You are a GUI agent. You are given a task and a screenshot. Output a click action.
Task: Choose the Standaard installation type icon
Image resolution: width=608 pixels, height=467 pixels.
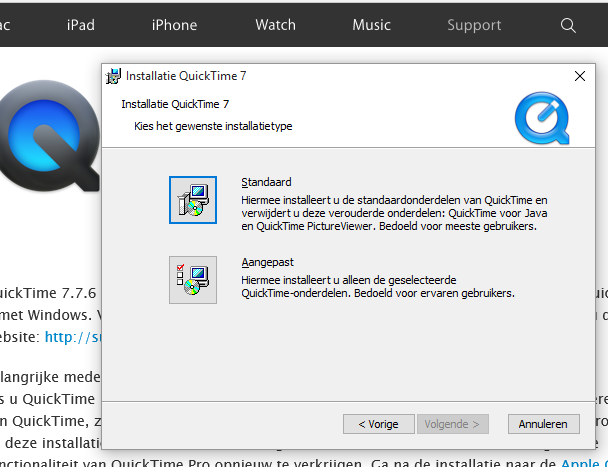(193, 200)
